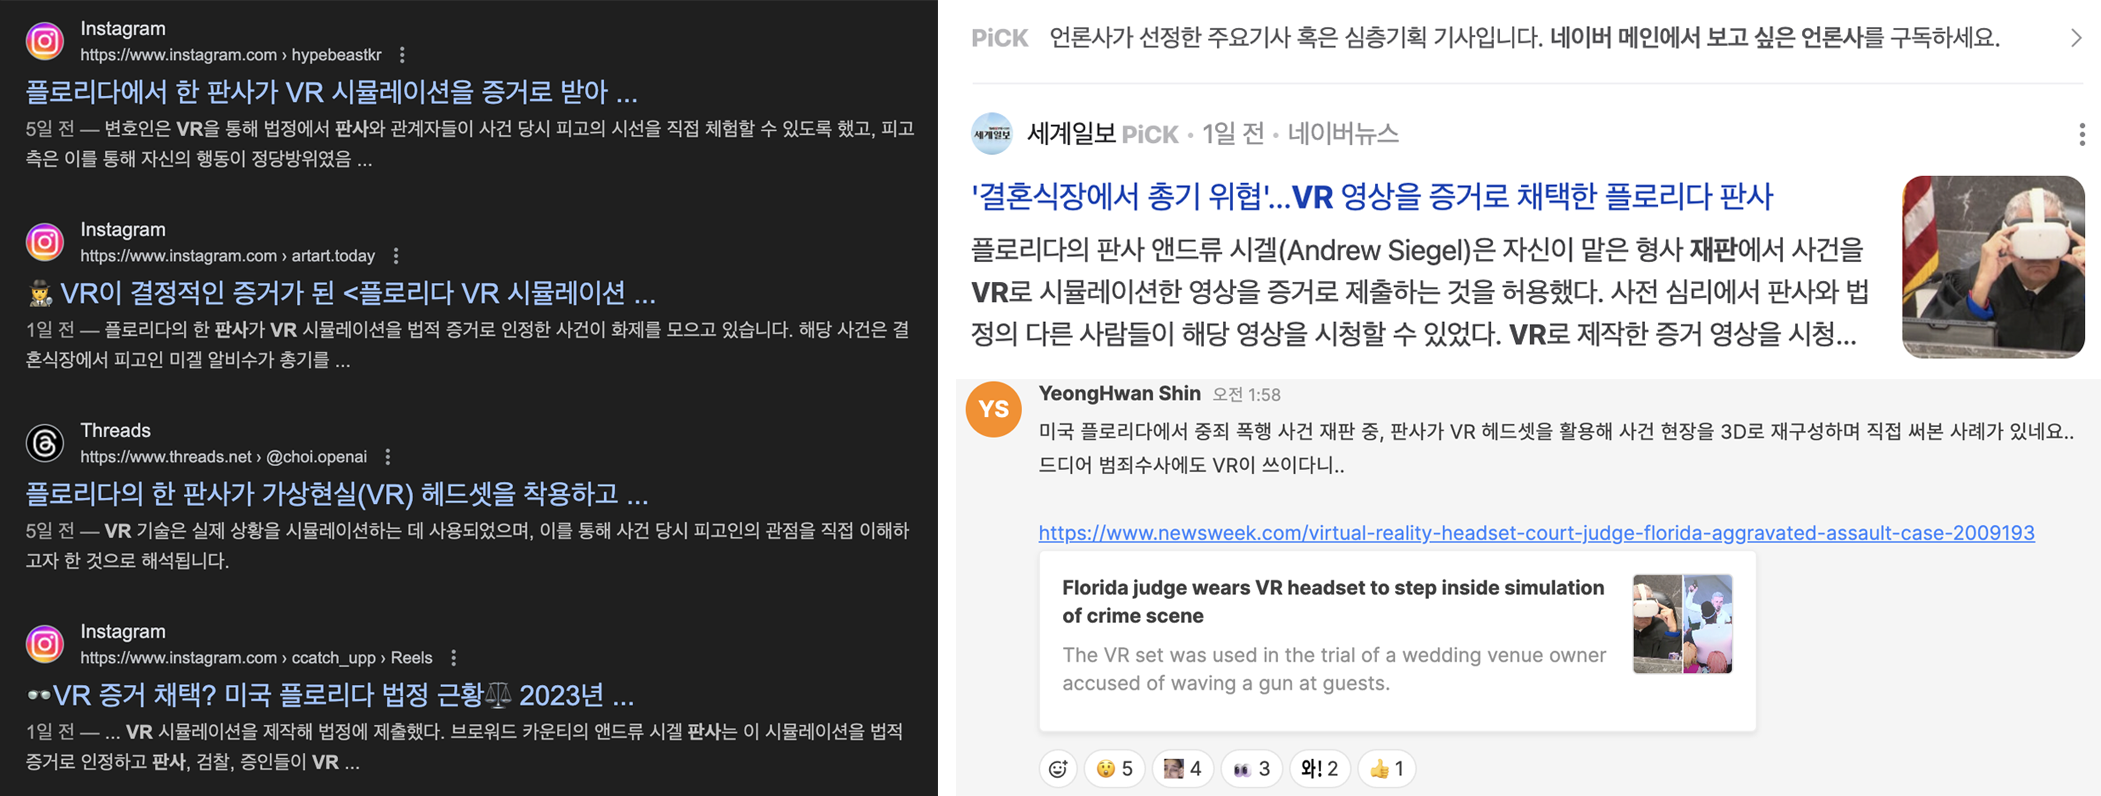Click the 세계일보 publisher logo

(992, 134)
